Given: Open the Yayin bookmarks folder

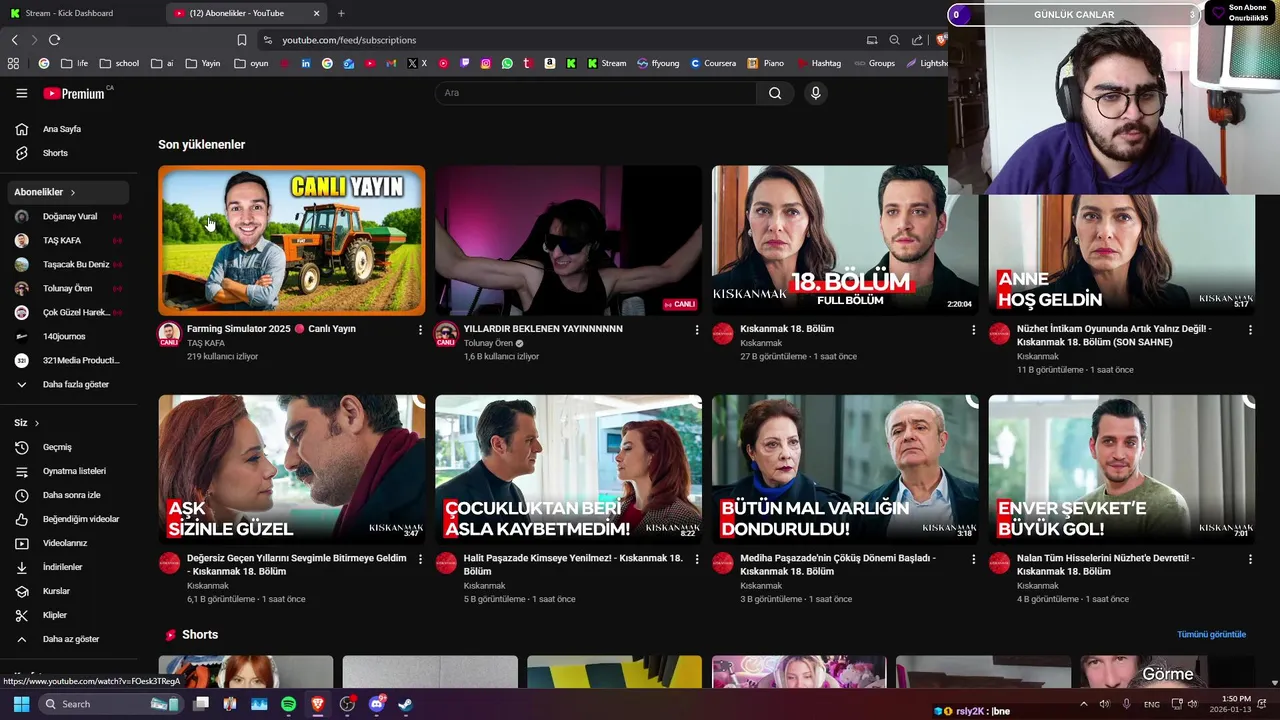Looking at the screenshot, I should (203, 63).
